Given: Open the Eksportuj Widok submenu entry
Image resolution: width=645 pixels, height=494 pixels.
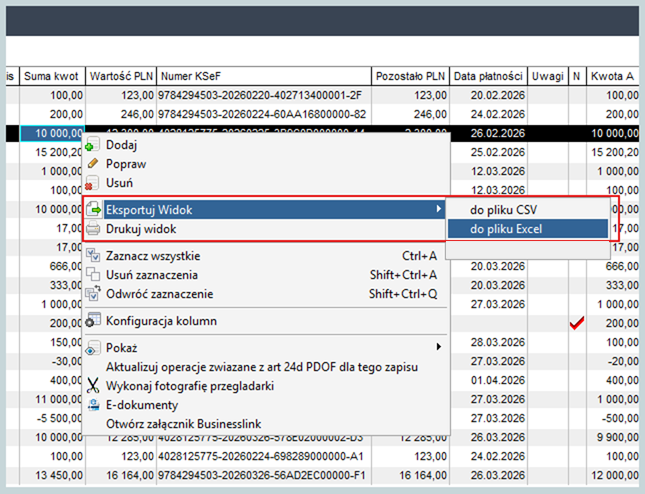Looking at the screenshot, I should click(x=266, y=210).
